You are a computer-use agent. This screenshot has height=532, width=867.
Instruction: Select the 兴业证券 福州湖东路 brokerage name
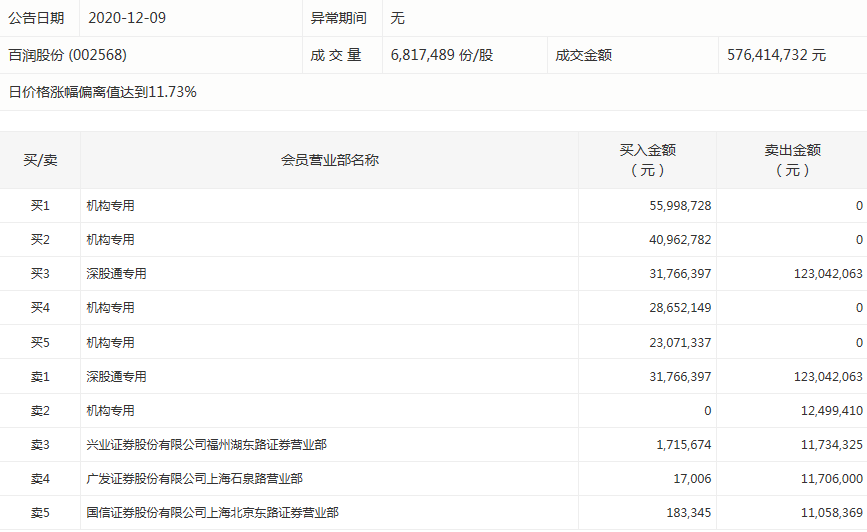pos(206,445)
